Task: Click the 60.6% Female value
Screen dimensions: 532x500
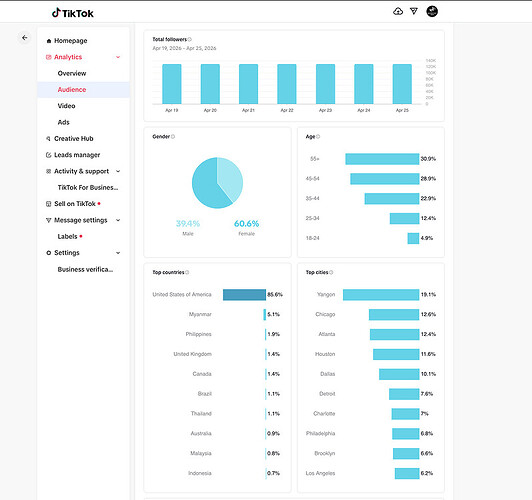Action: click(x=246, y=224)
